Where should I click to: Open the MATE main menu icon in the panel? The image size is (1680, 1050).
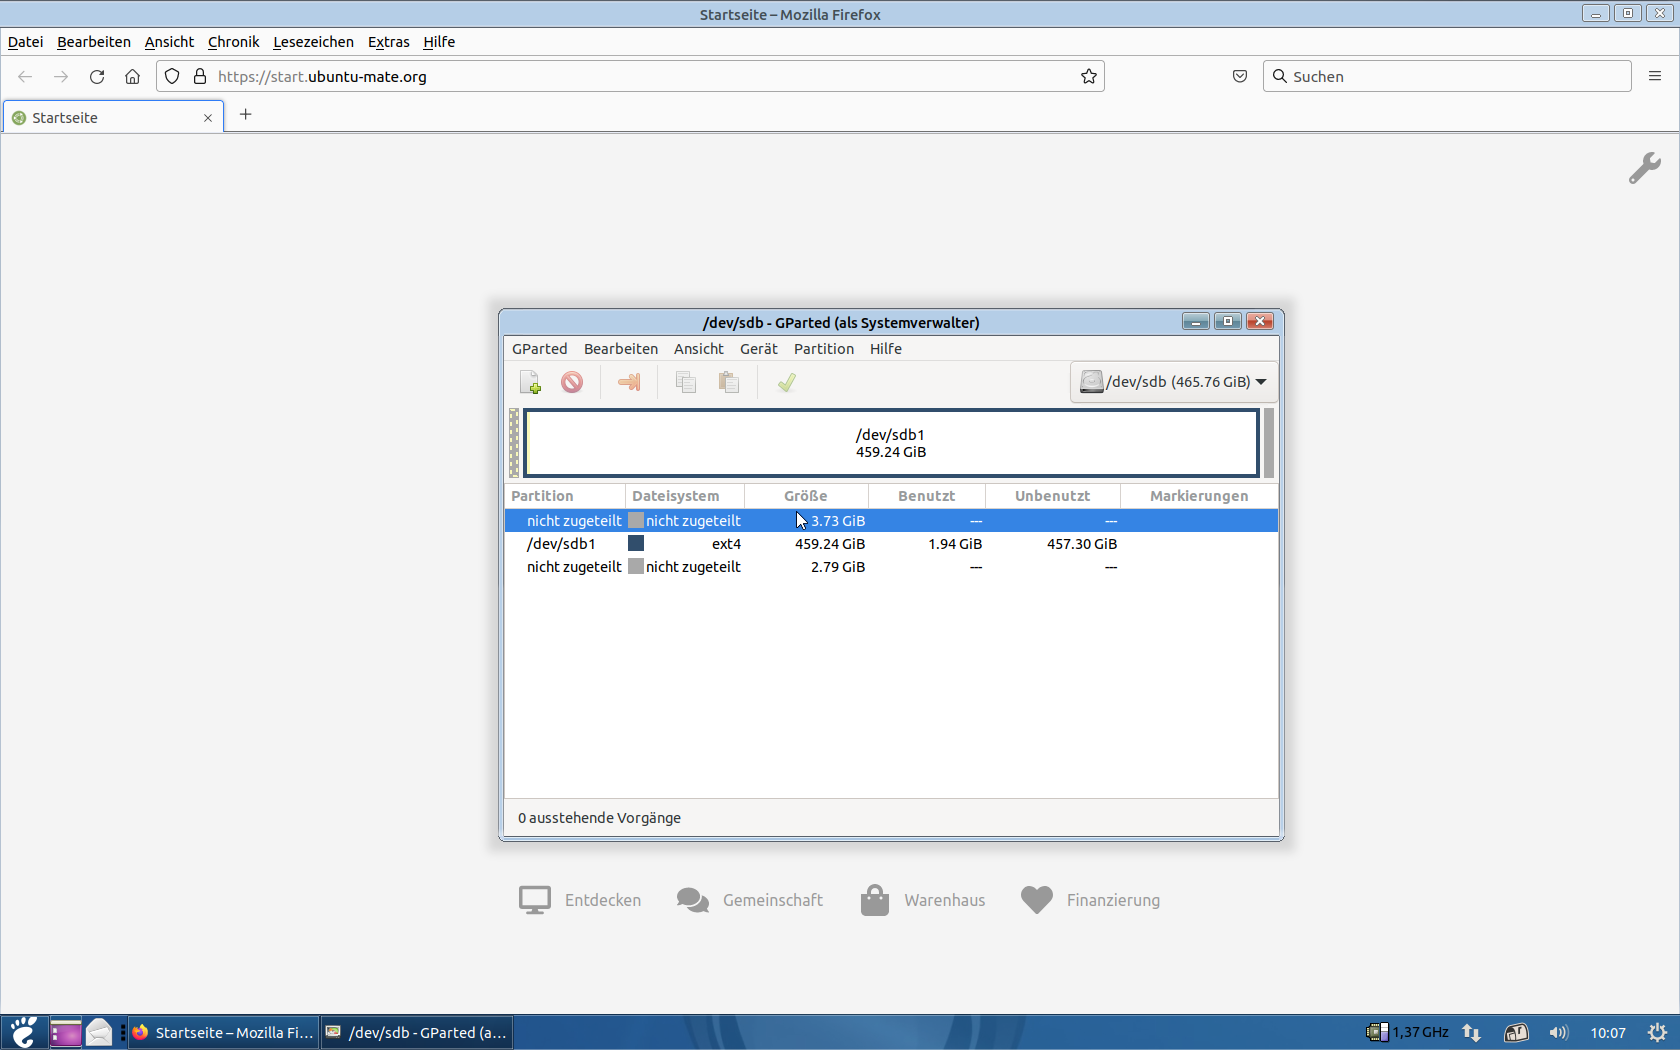pos(23,1033)
